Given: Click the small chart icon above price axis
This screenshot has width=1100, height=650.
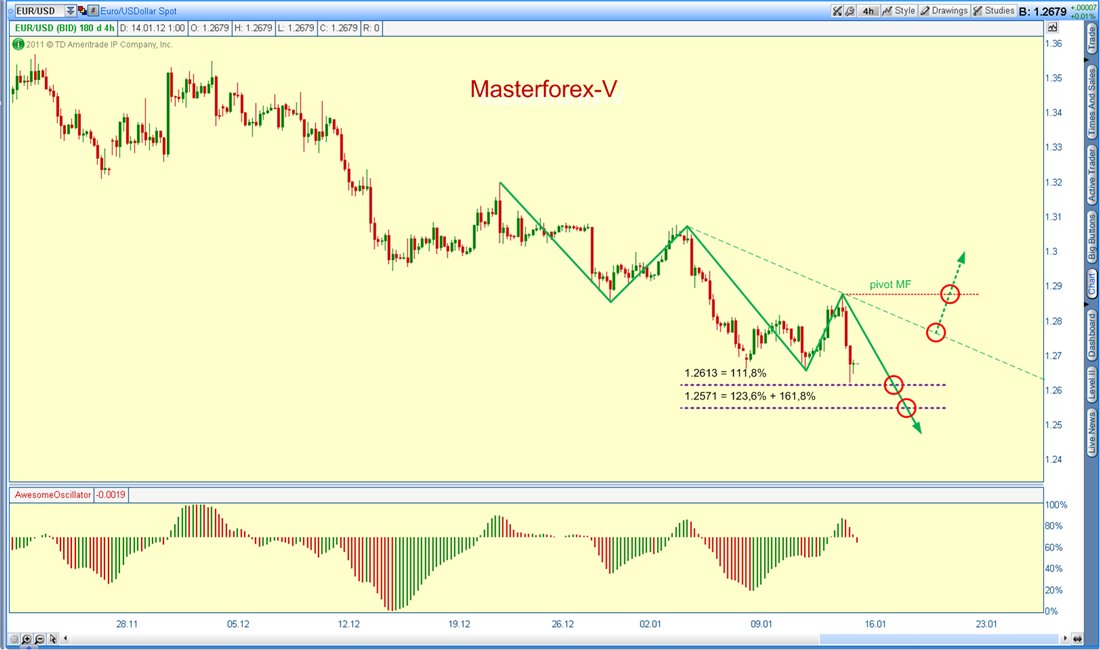Looking at the screenshot, I should pyautogui.click(x=1052, y=27).
